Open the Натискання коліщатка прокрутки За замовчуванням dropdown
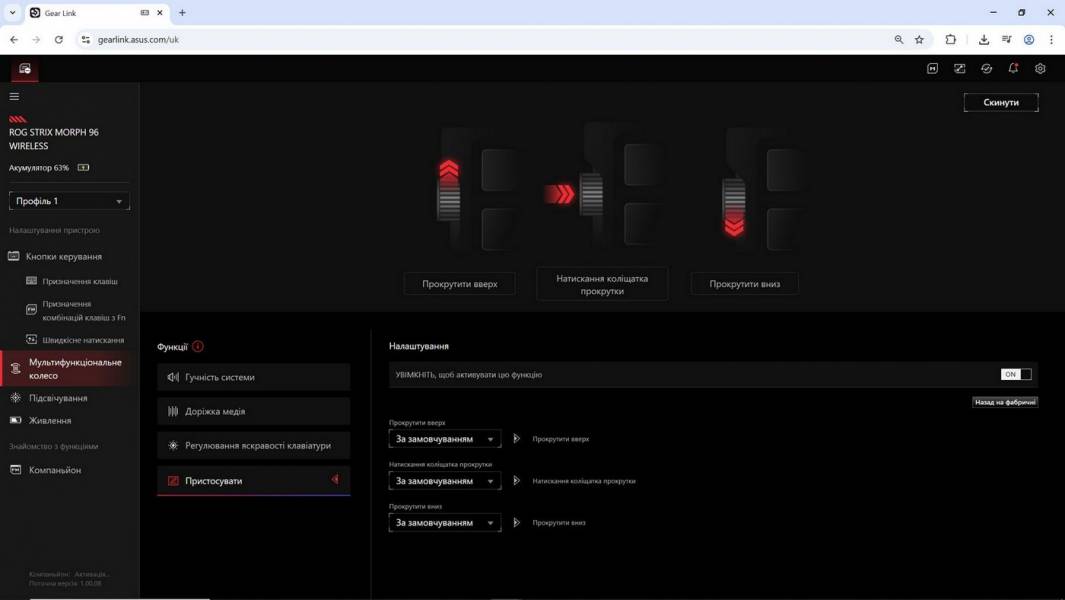This screenshot has height=600, width=1065. pyautogui.click(x=445, y=481)
